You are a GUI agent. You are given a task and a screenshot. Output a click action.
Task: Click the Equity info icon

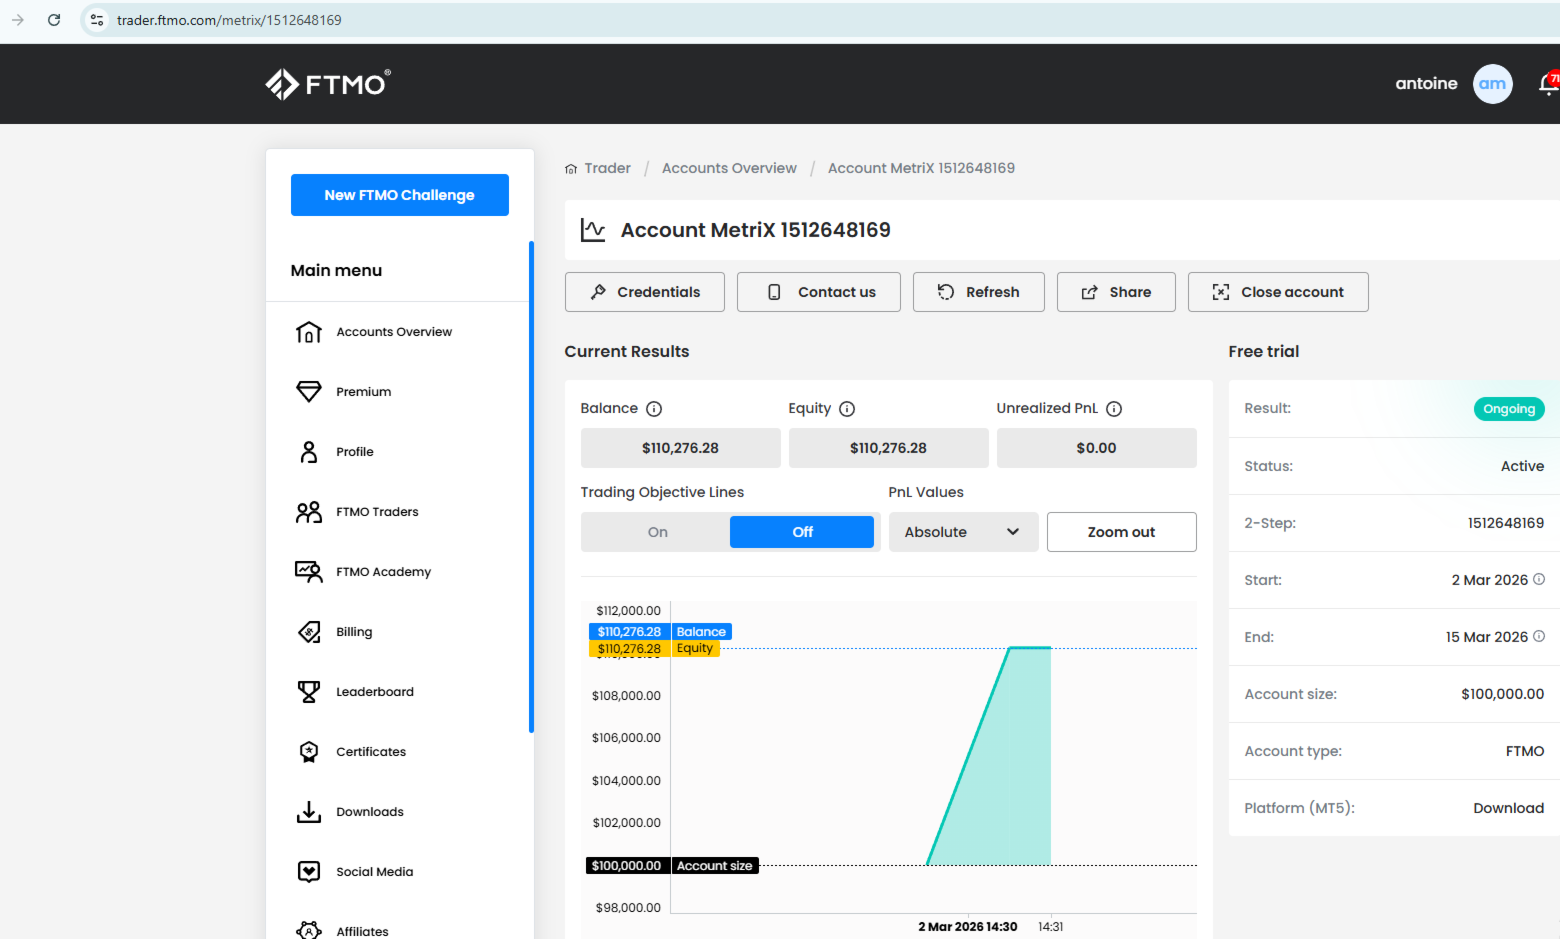point(847,409)
